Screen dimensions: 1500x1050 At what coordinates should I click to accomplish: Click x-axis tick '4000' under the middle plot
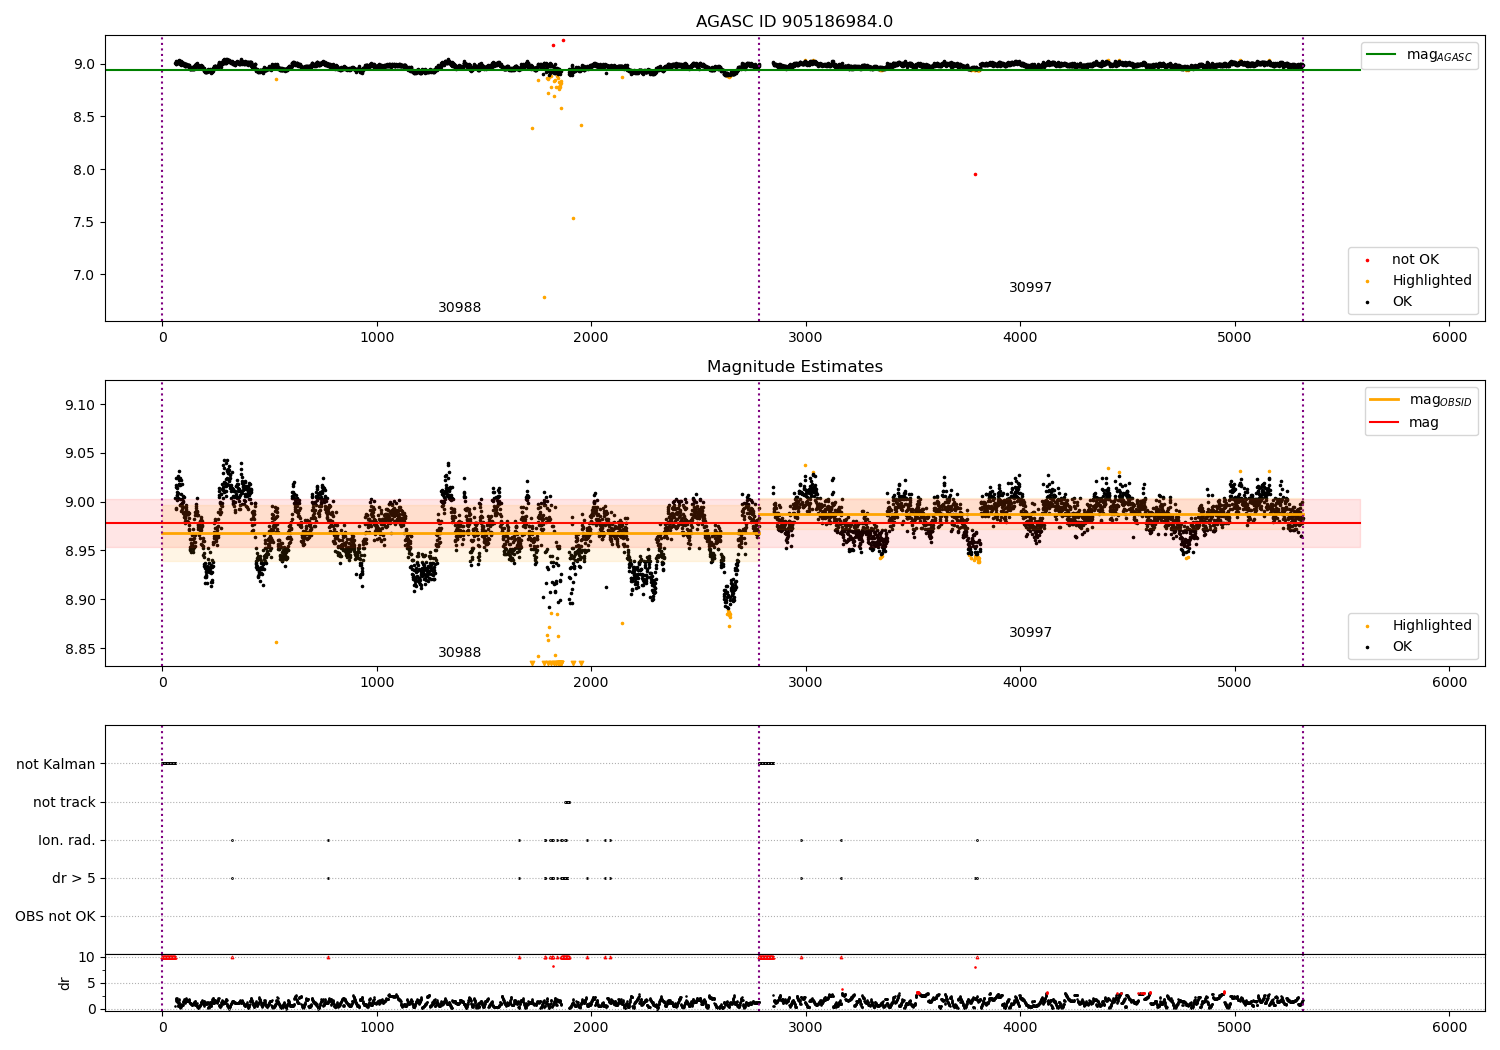click(1020, 683)
